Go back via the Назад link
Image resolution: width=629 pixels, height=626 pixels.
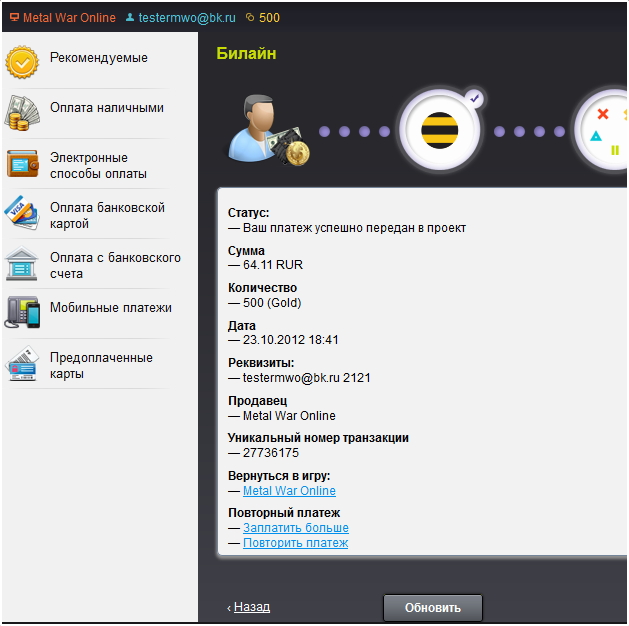pyautogui.click(x=252, y=607)
